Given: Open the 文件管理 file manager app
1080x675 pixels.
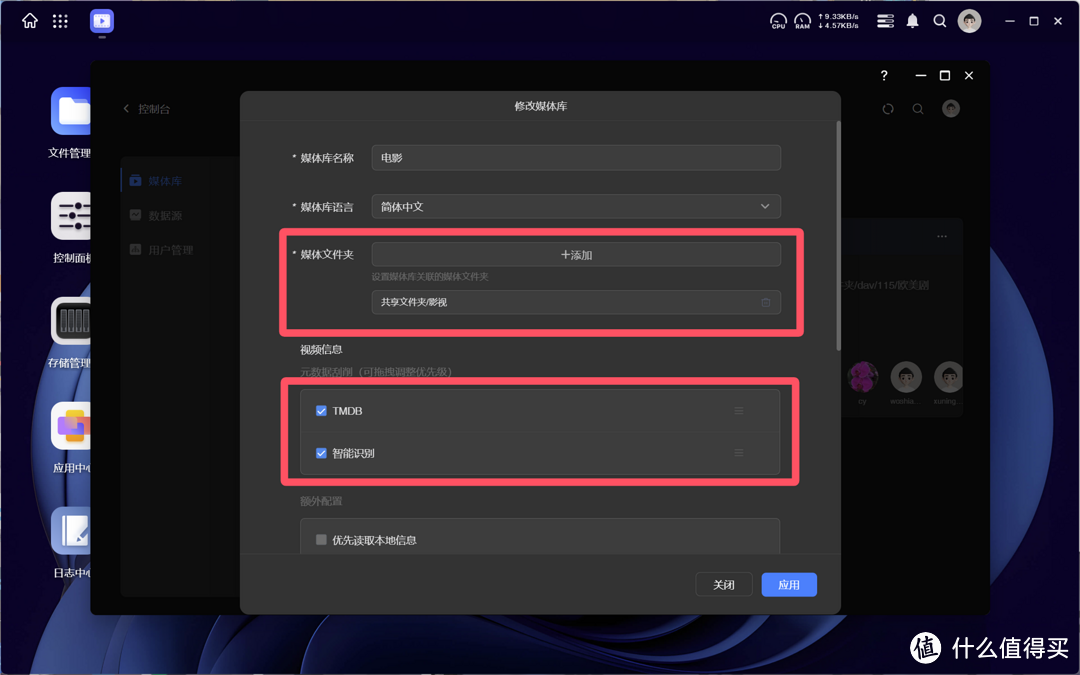Looking at the screenshot, I should tap(70, 122).
